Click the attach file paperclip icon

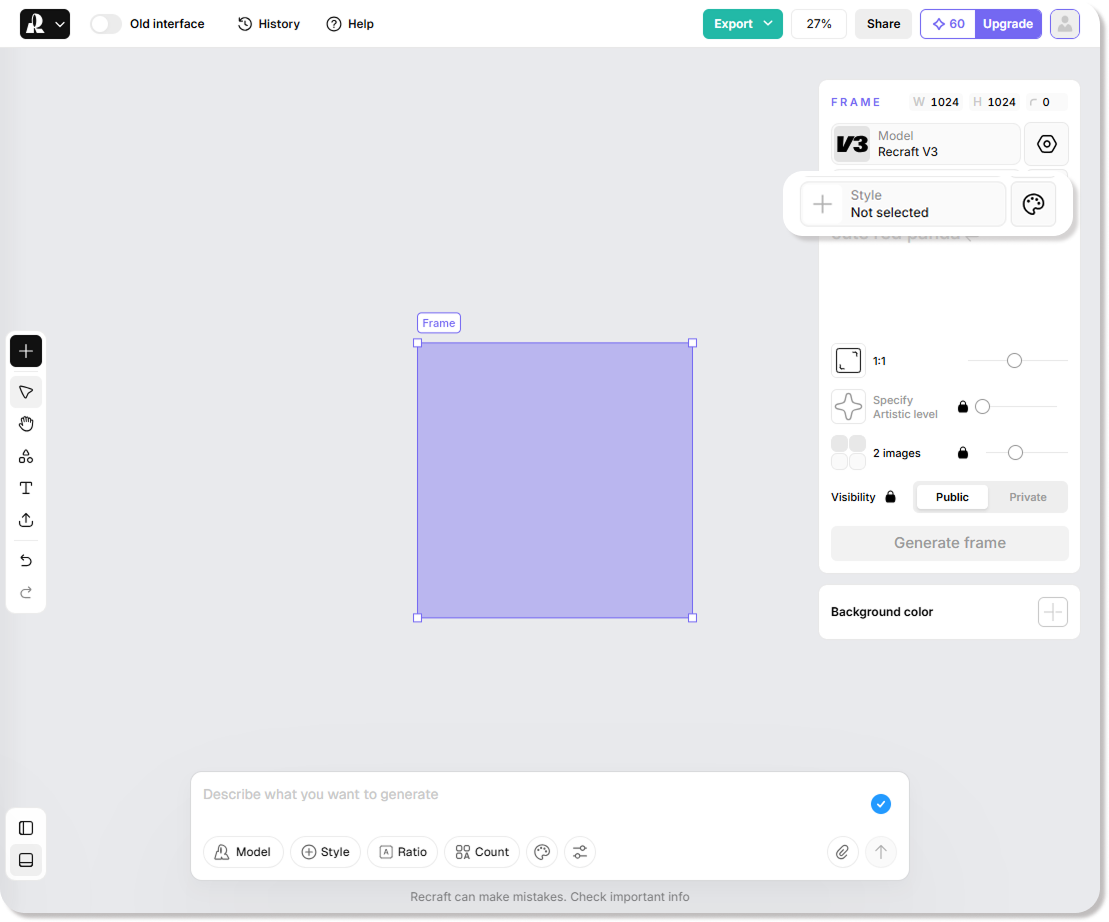[842, 852]
